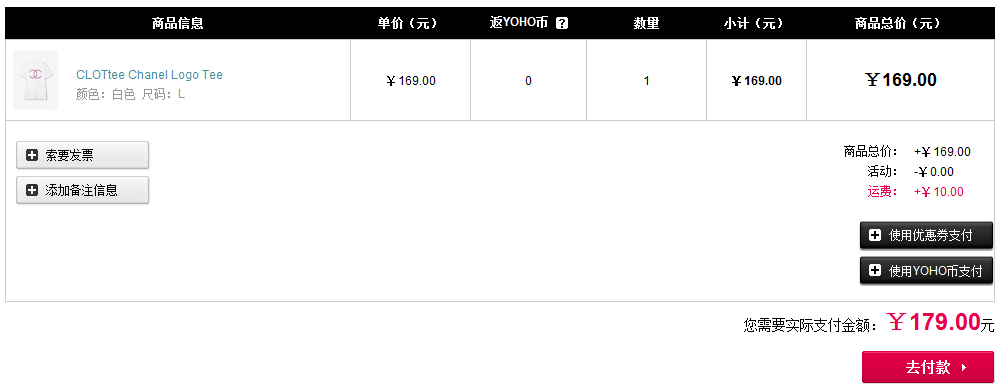
Task: Click the 返YOHO币 value 0 cell
Action: (x=528, y=81)
